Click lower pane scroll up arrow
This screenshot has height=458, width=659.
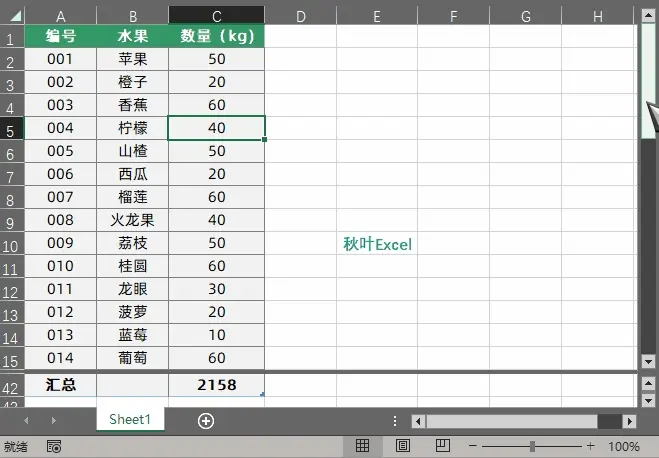coord(648,383)
